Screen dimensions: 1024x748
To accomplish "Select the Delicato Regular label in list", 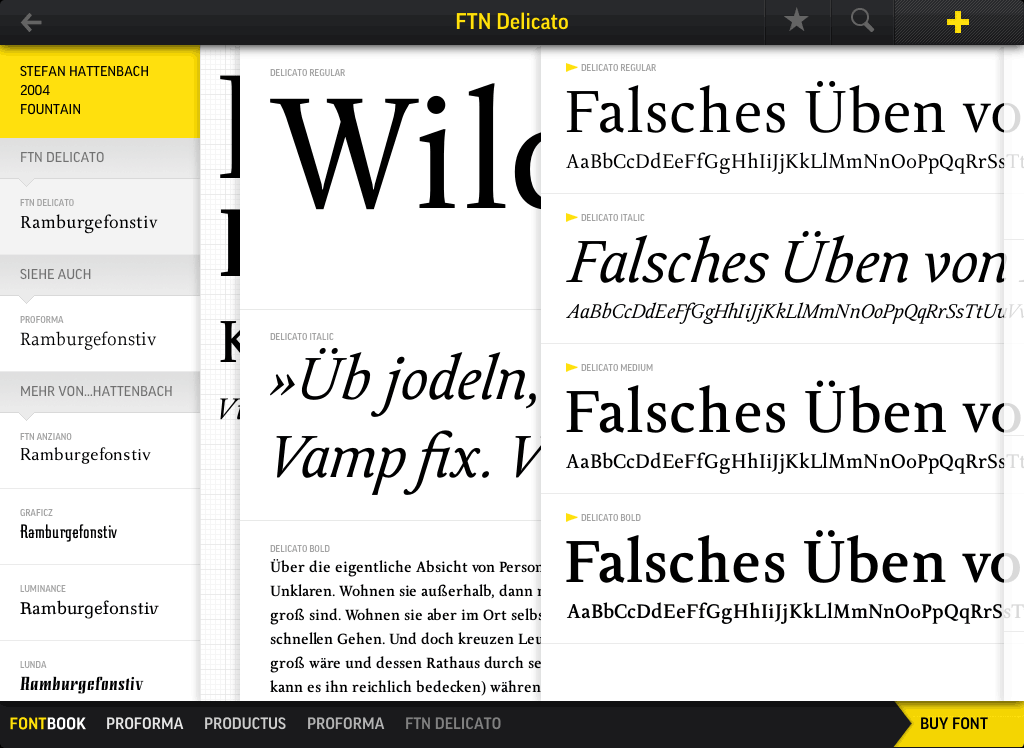I will [x=618, y=67].
